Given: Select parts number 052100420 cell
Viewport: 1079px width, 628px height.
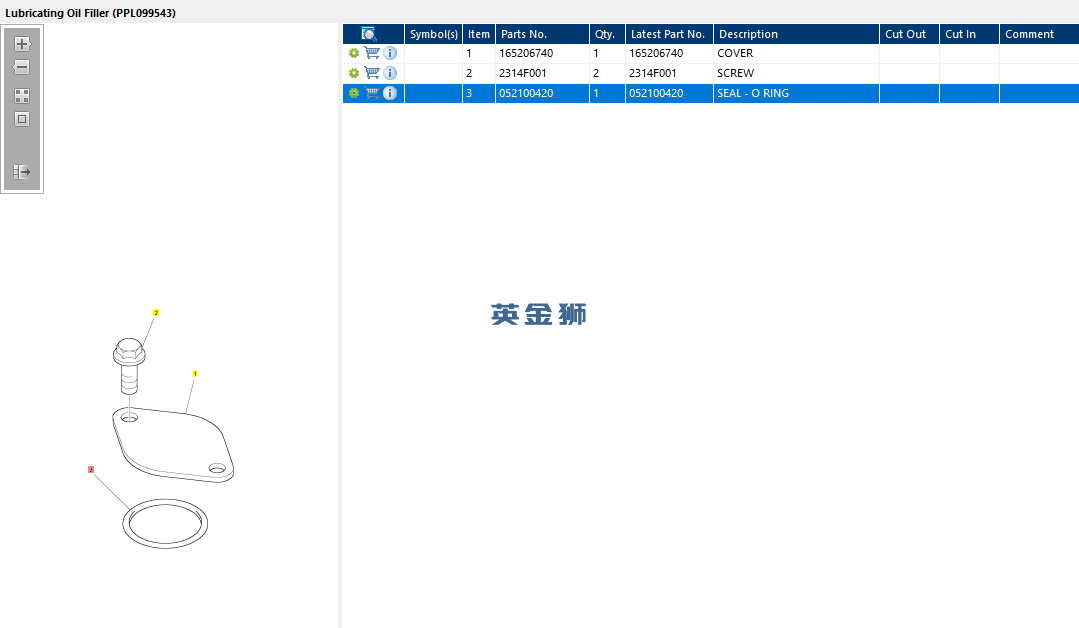Looking at the screenshot, I should (x=542, y=93).
